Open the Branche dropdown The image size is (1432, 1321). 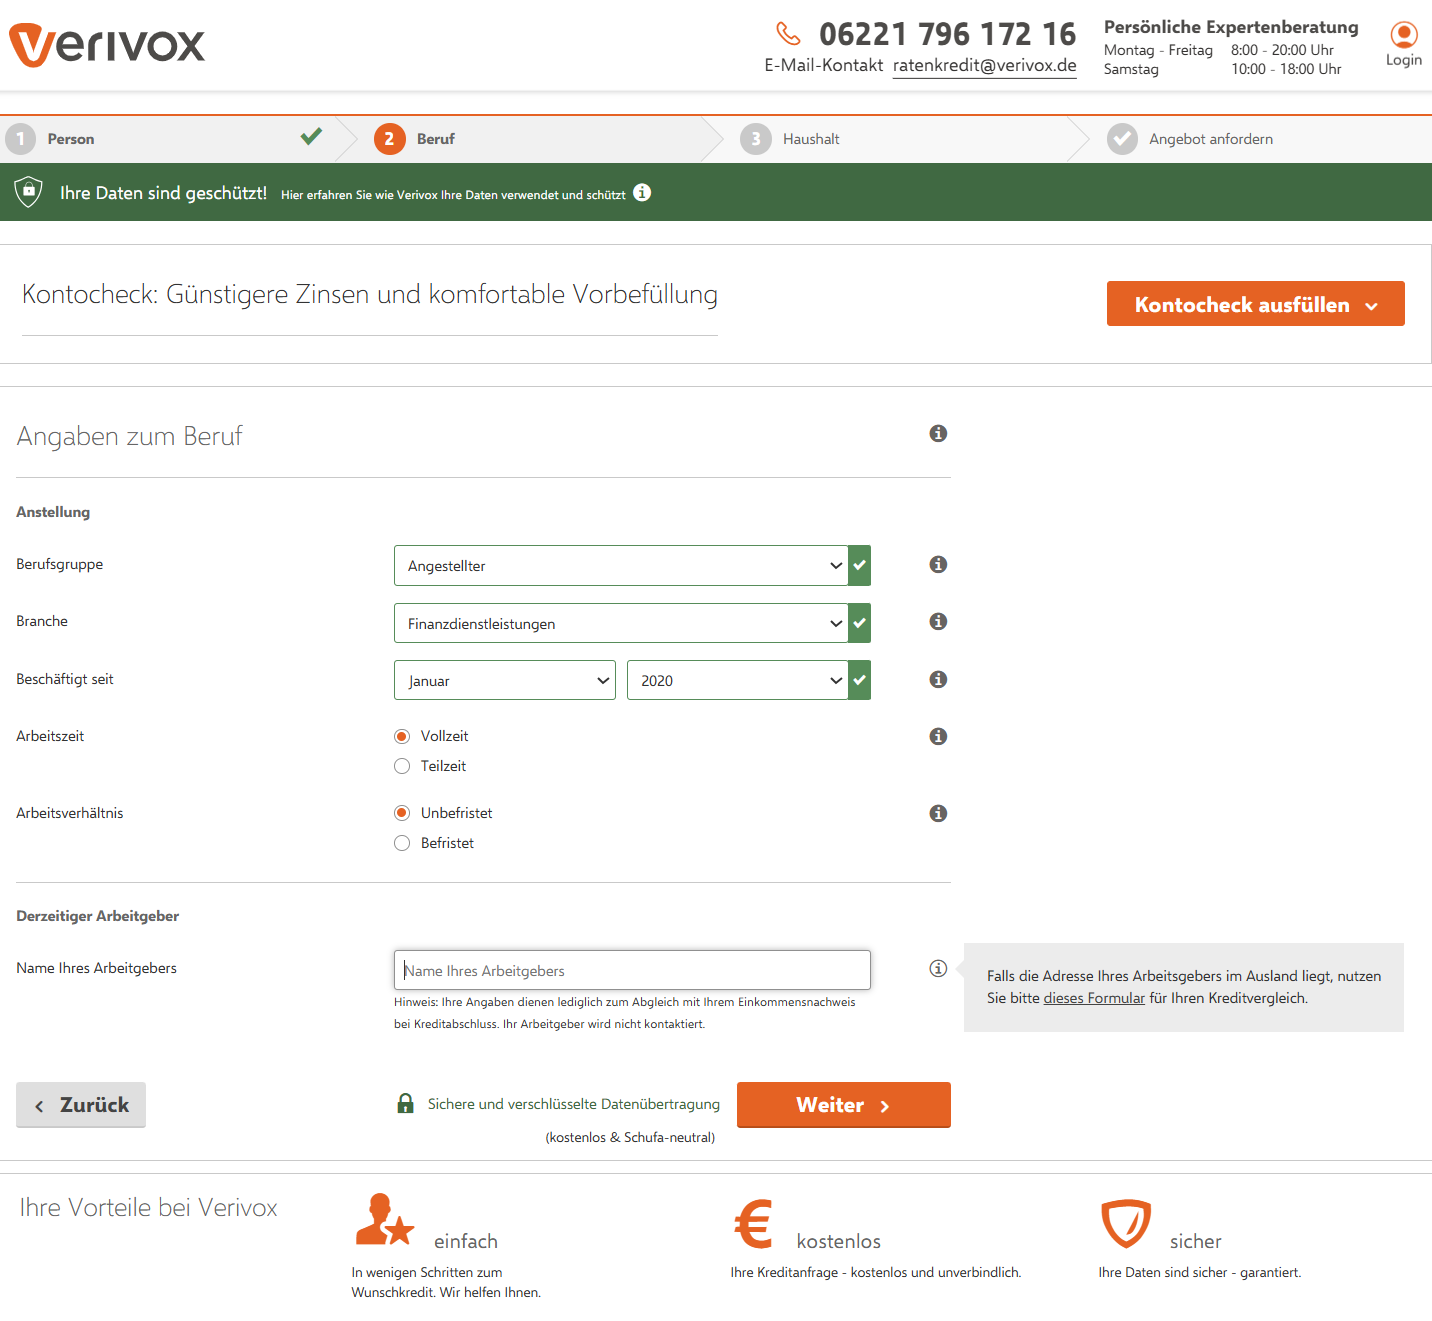621,624
